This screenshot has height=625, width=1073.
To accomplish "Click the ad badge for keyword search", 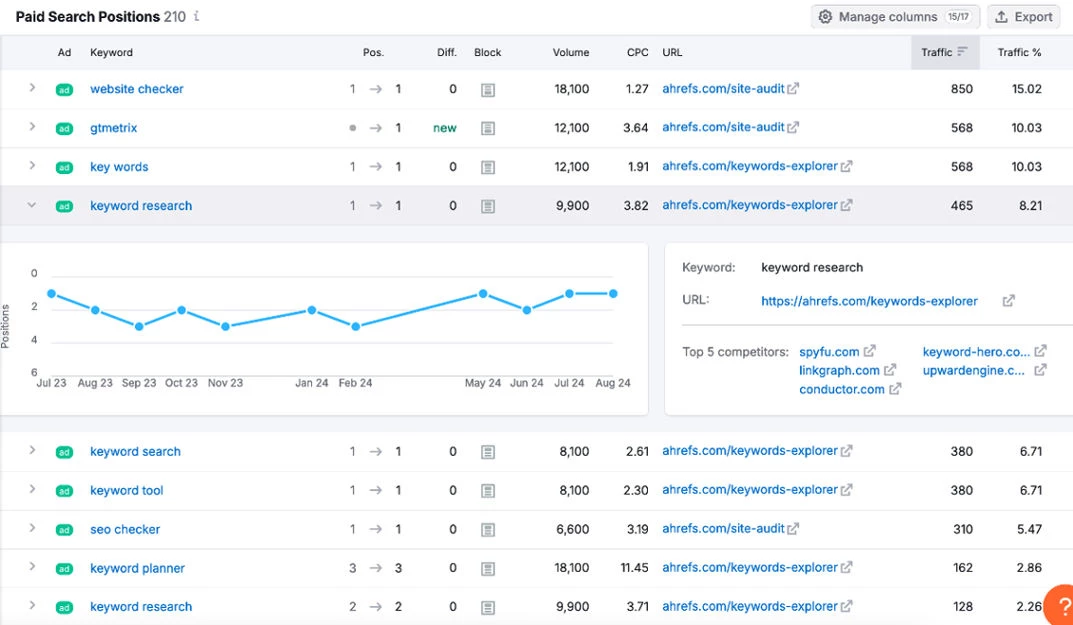I will 64,452.
